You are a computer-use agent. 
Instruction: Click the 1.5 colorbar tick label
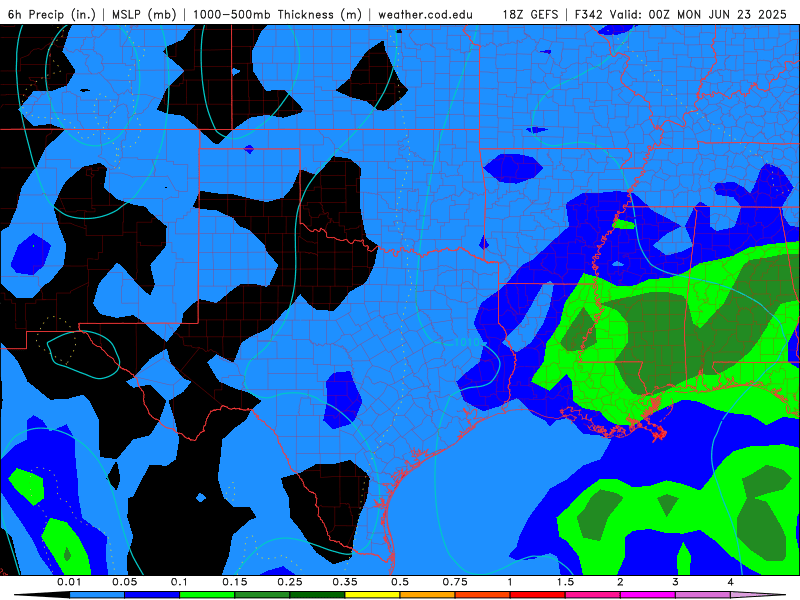click(565, 582)
